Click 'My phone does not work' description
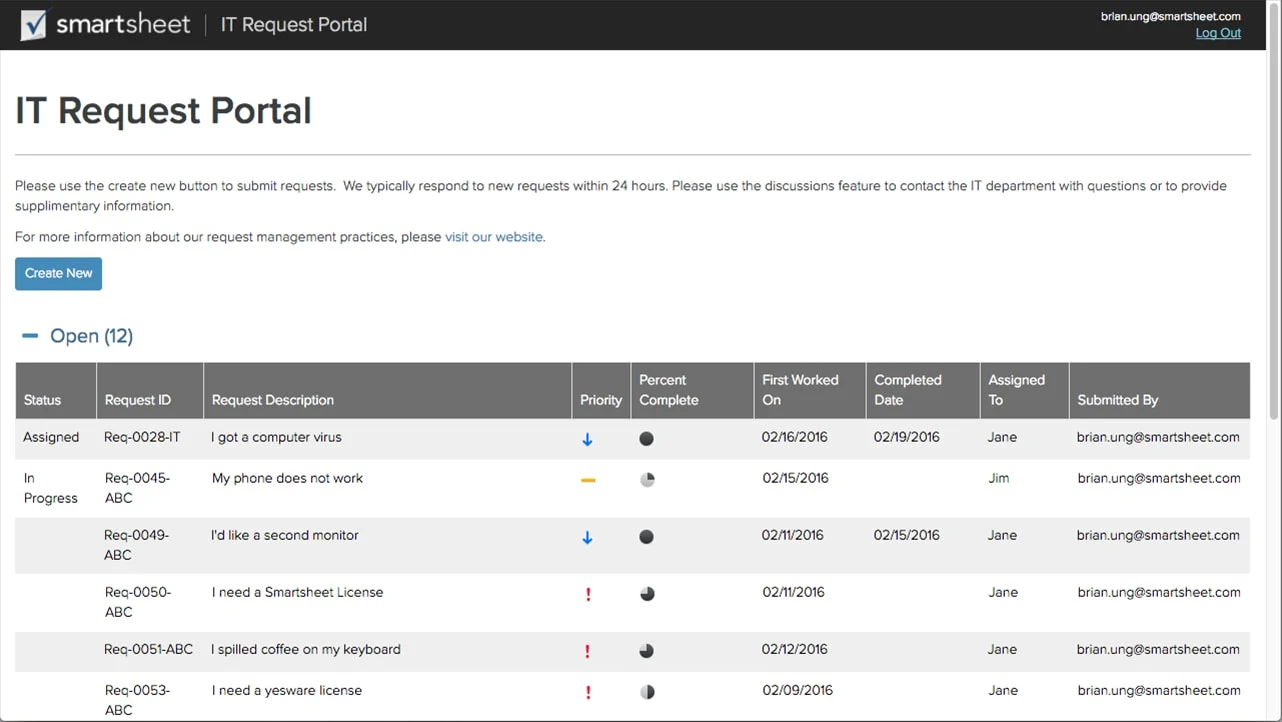Image resolution: width=1282 pixels, height=722 pixels. coord(287,478)
